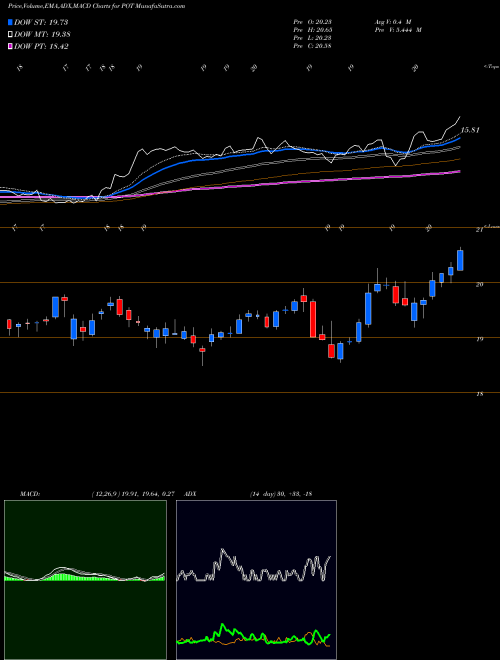Open the green MACD histogram panel

(85, 580)
